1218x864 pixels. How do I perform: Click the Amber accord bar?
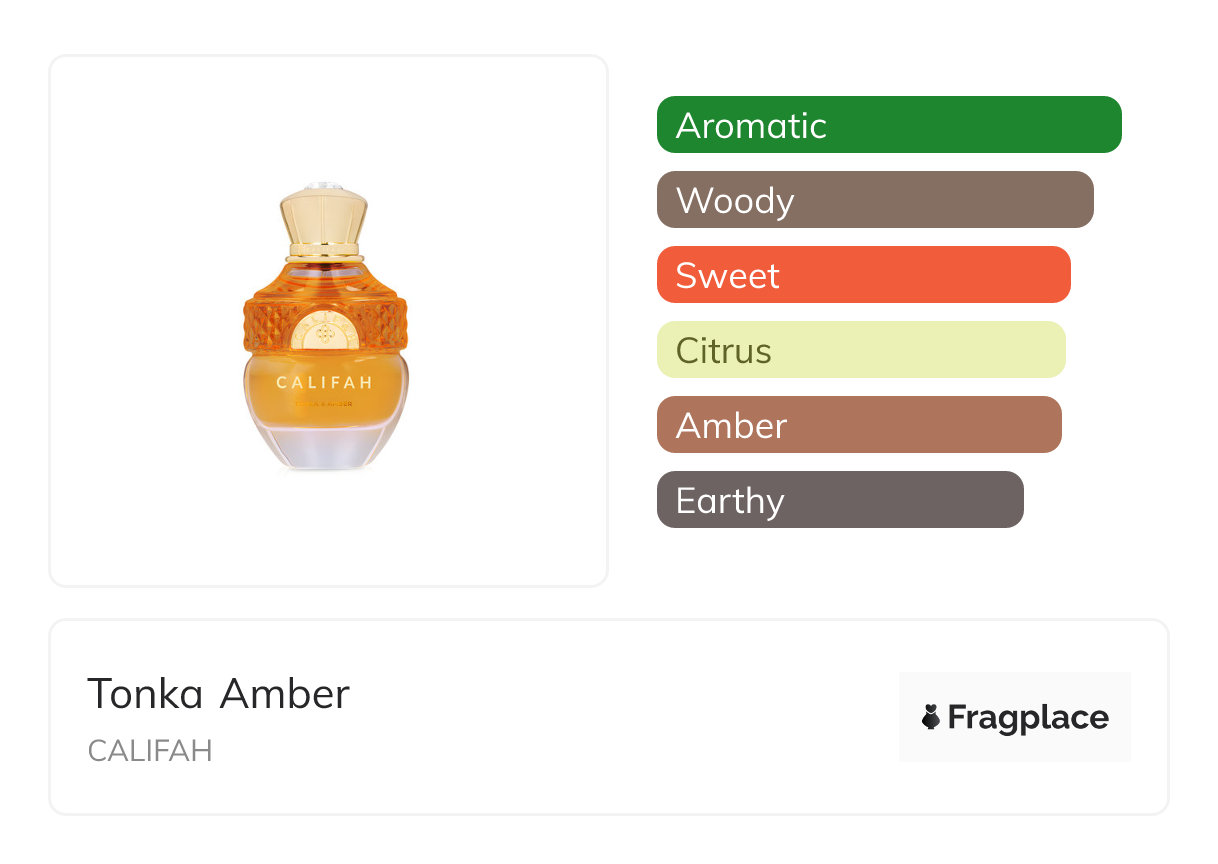(858, 425)
